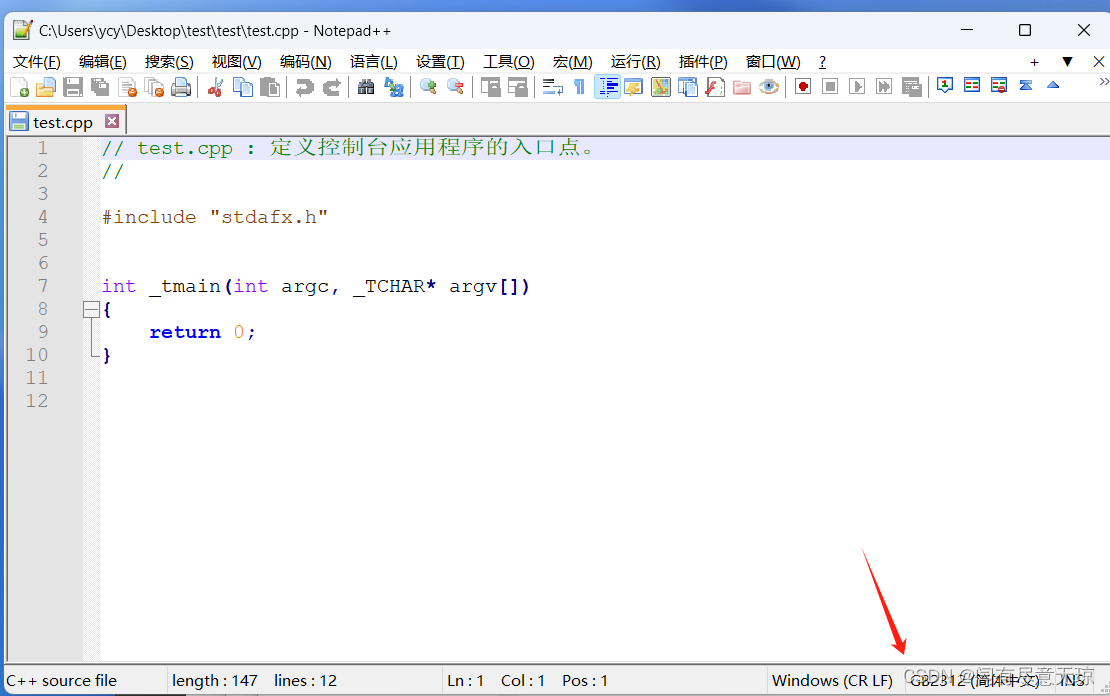Redo action via toolbar arrow
Viewport: 1110px width, 696px height.
click(331, 87)
